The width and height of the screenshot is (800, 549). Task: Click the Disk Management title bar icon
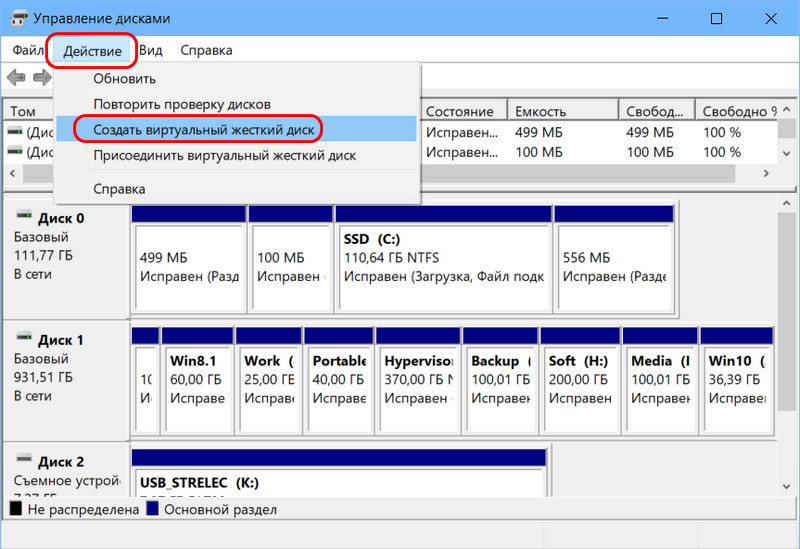click(19, 19)
